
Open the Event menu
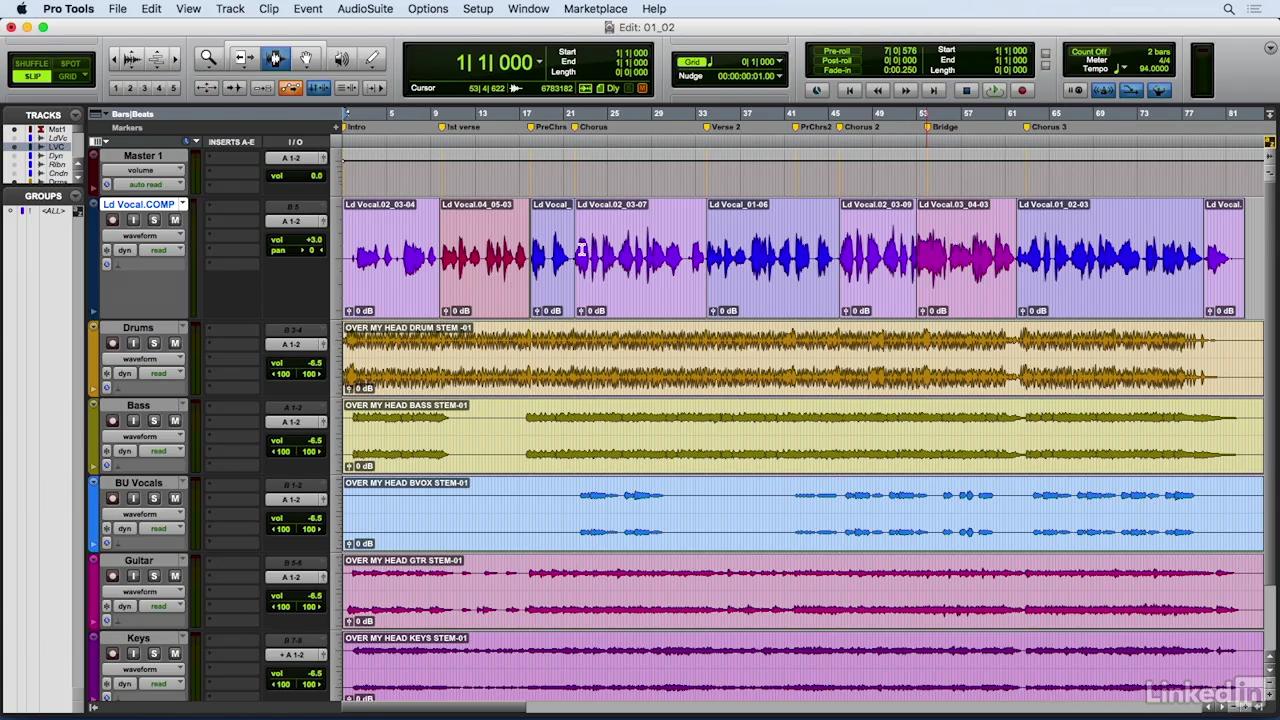(x=308, y=9)
